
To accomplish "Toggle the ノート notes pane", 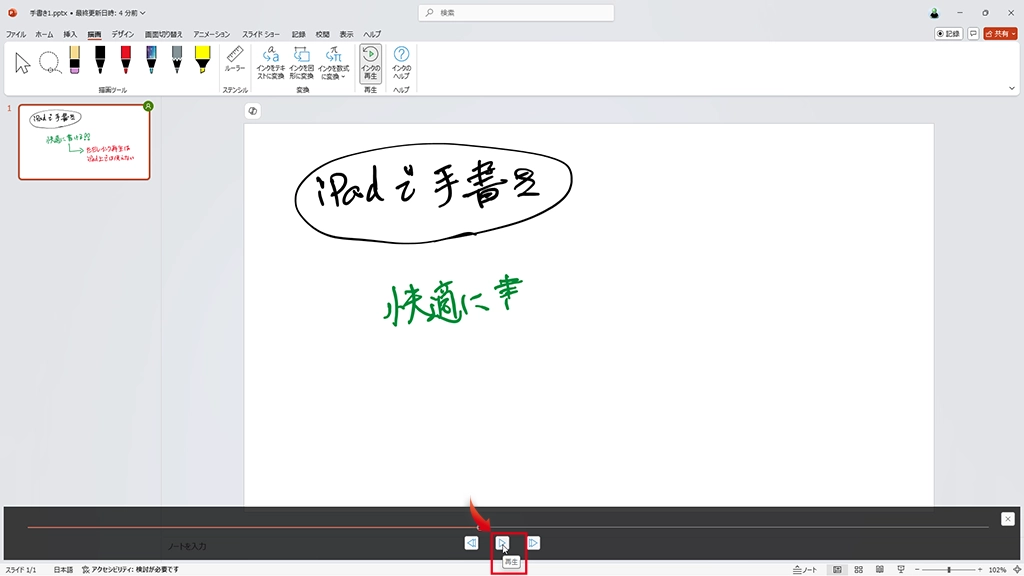I will point(805,569).
